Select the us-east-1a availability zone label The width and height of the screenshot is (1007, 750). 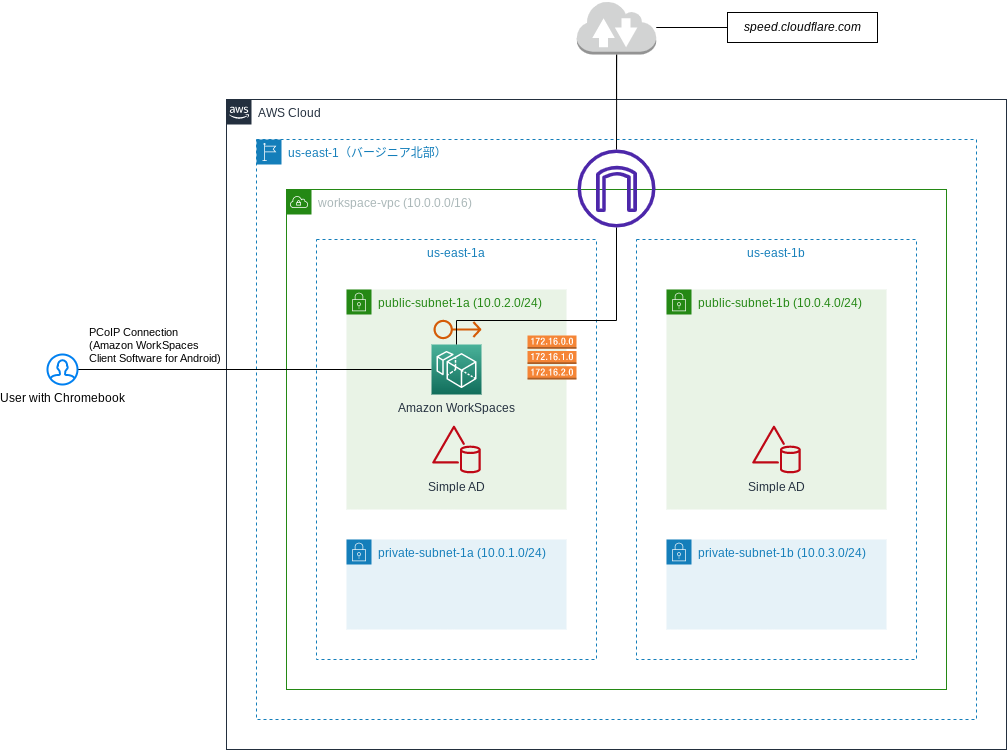(x=456, y=253)
